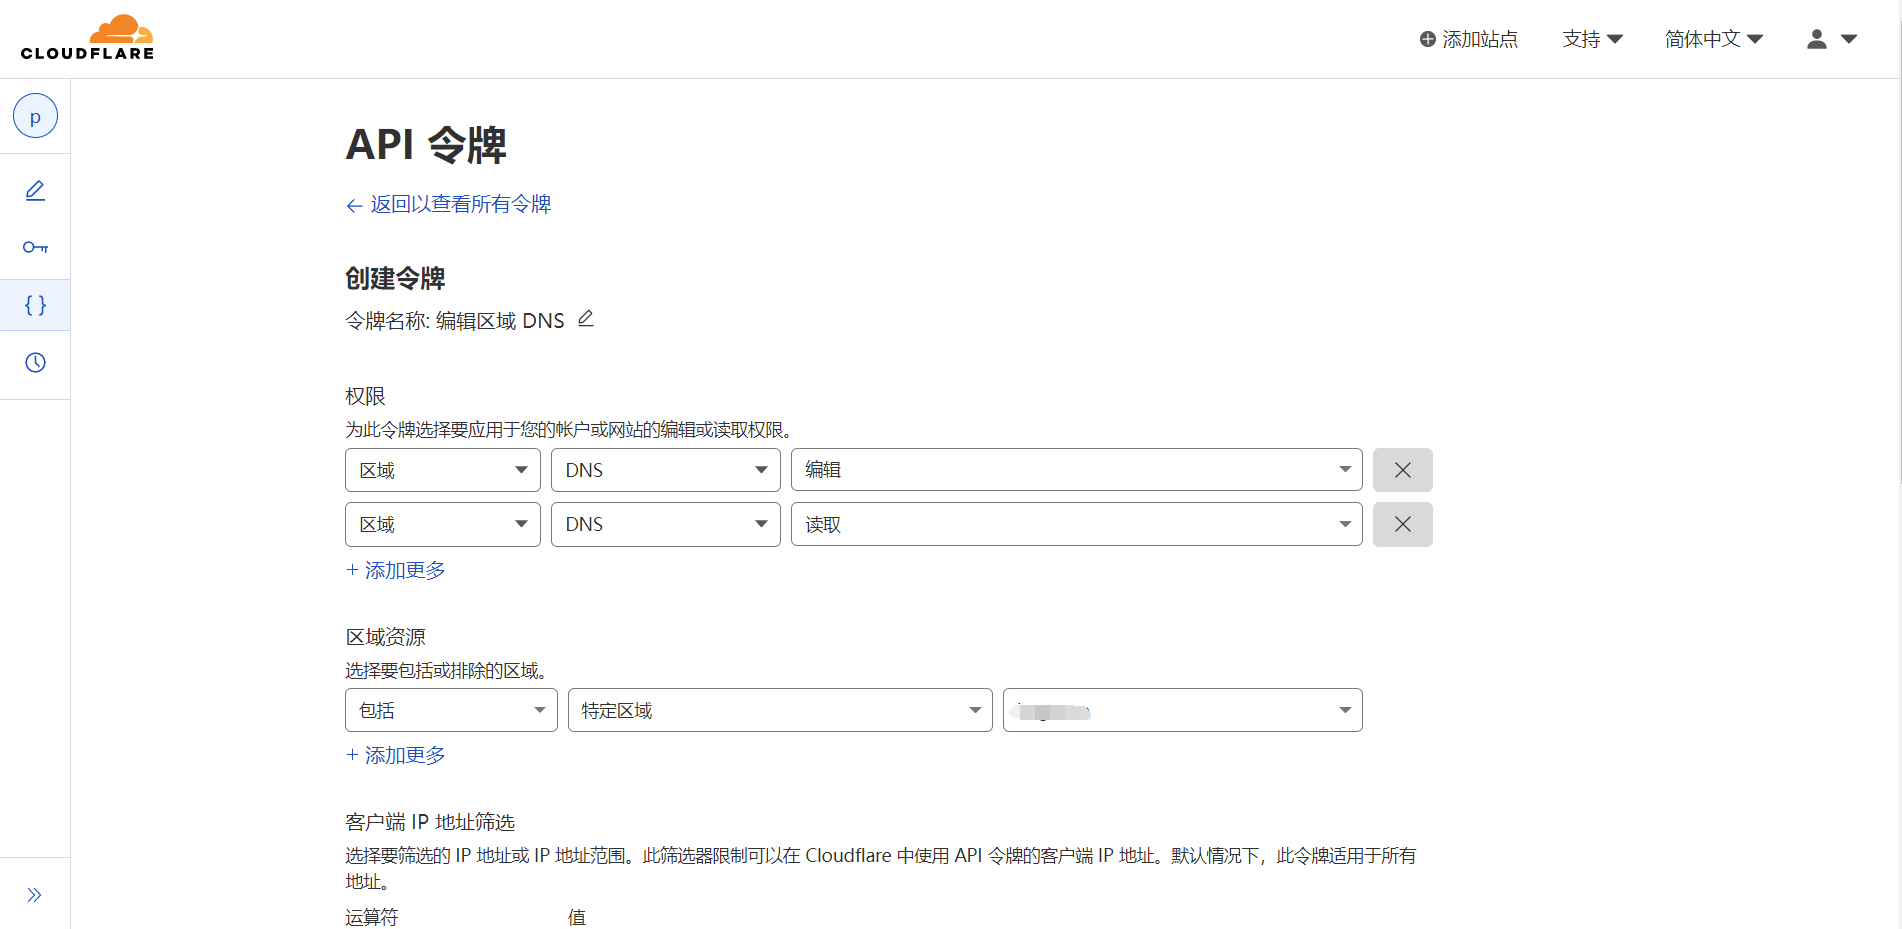This screenshot has width=1902, height=929.
Task: Open the pencil edit icon in sidebar
Action: point(35,190)
